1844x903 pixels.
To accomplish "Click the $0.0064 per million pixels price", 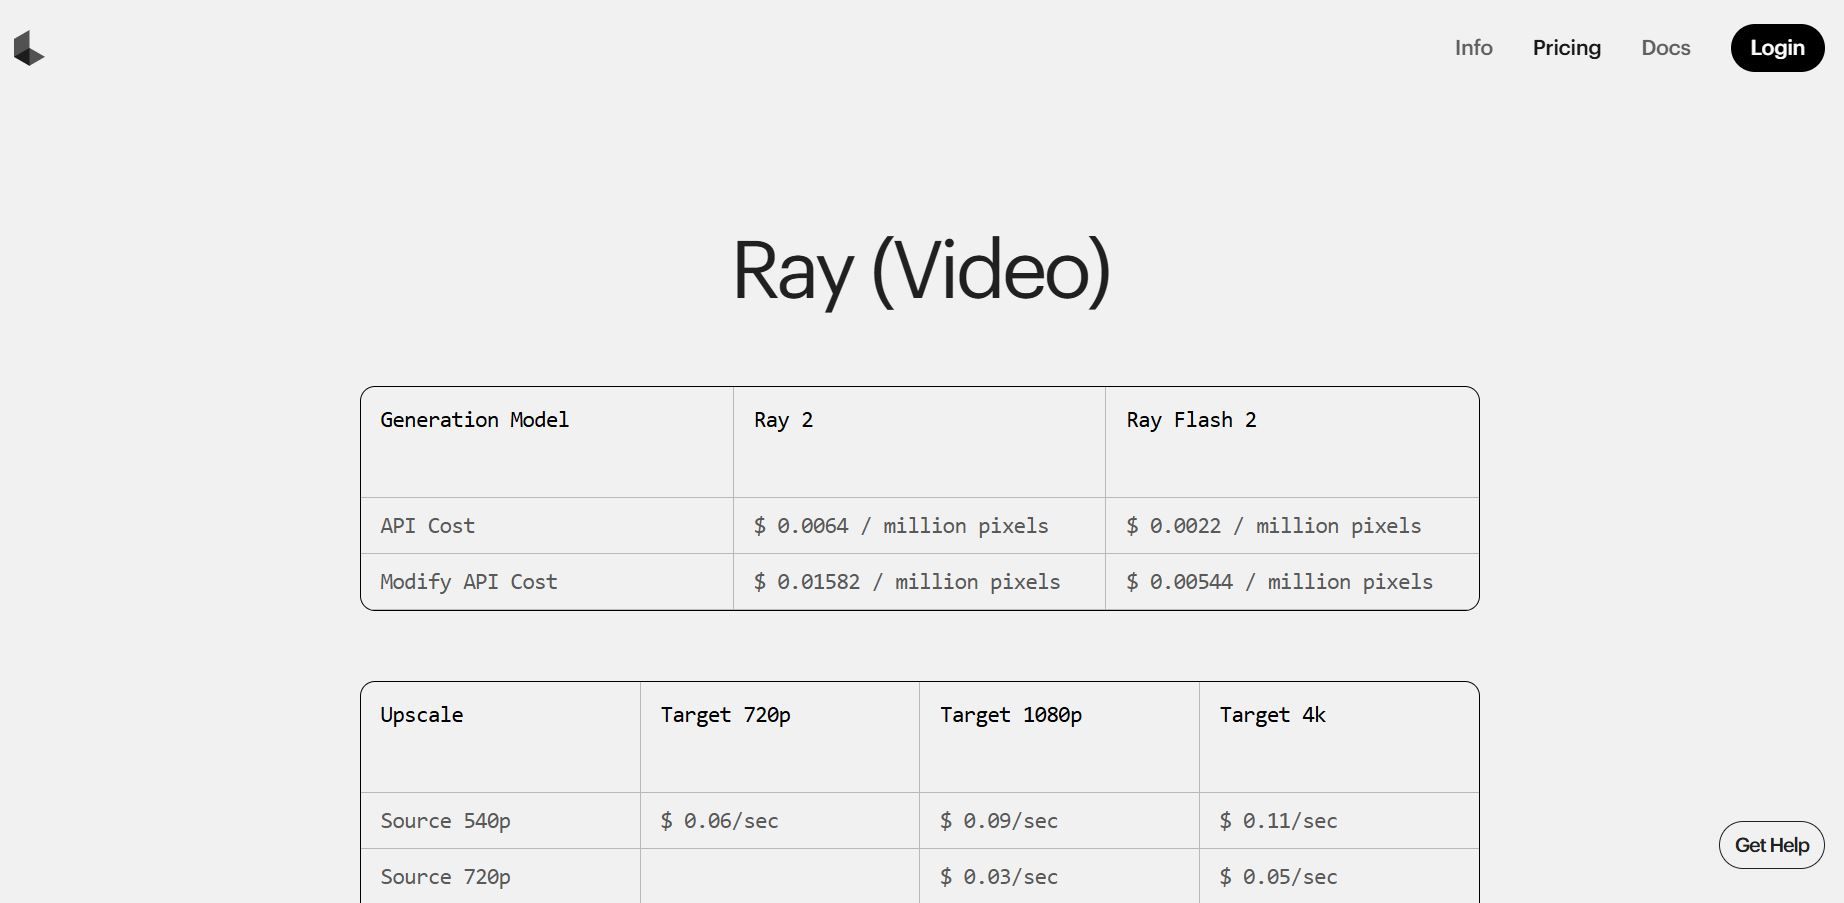I will pos(900,526).
